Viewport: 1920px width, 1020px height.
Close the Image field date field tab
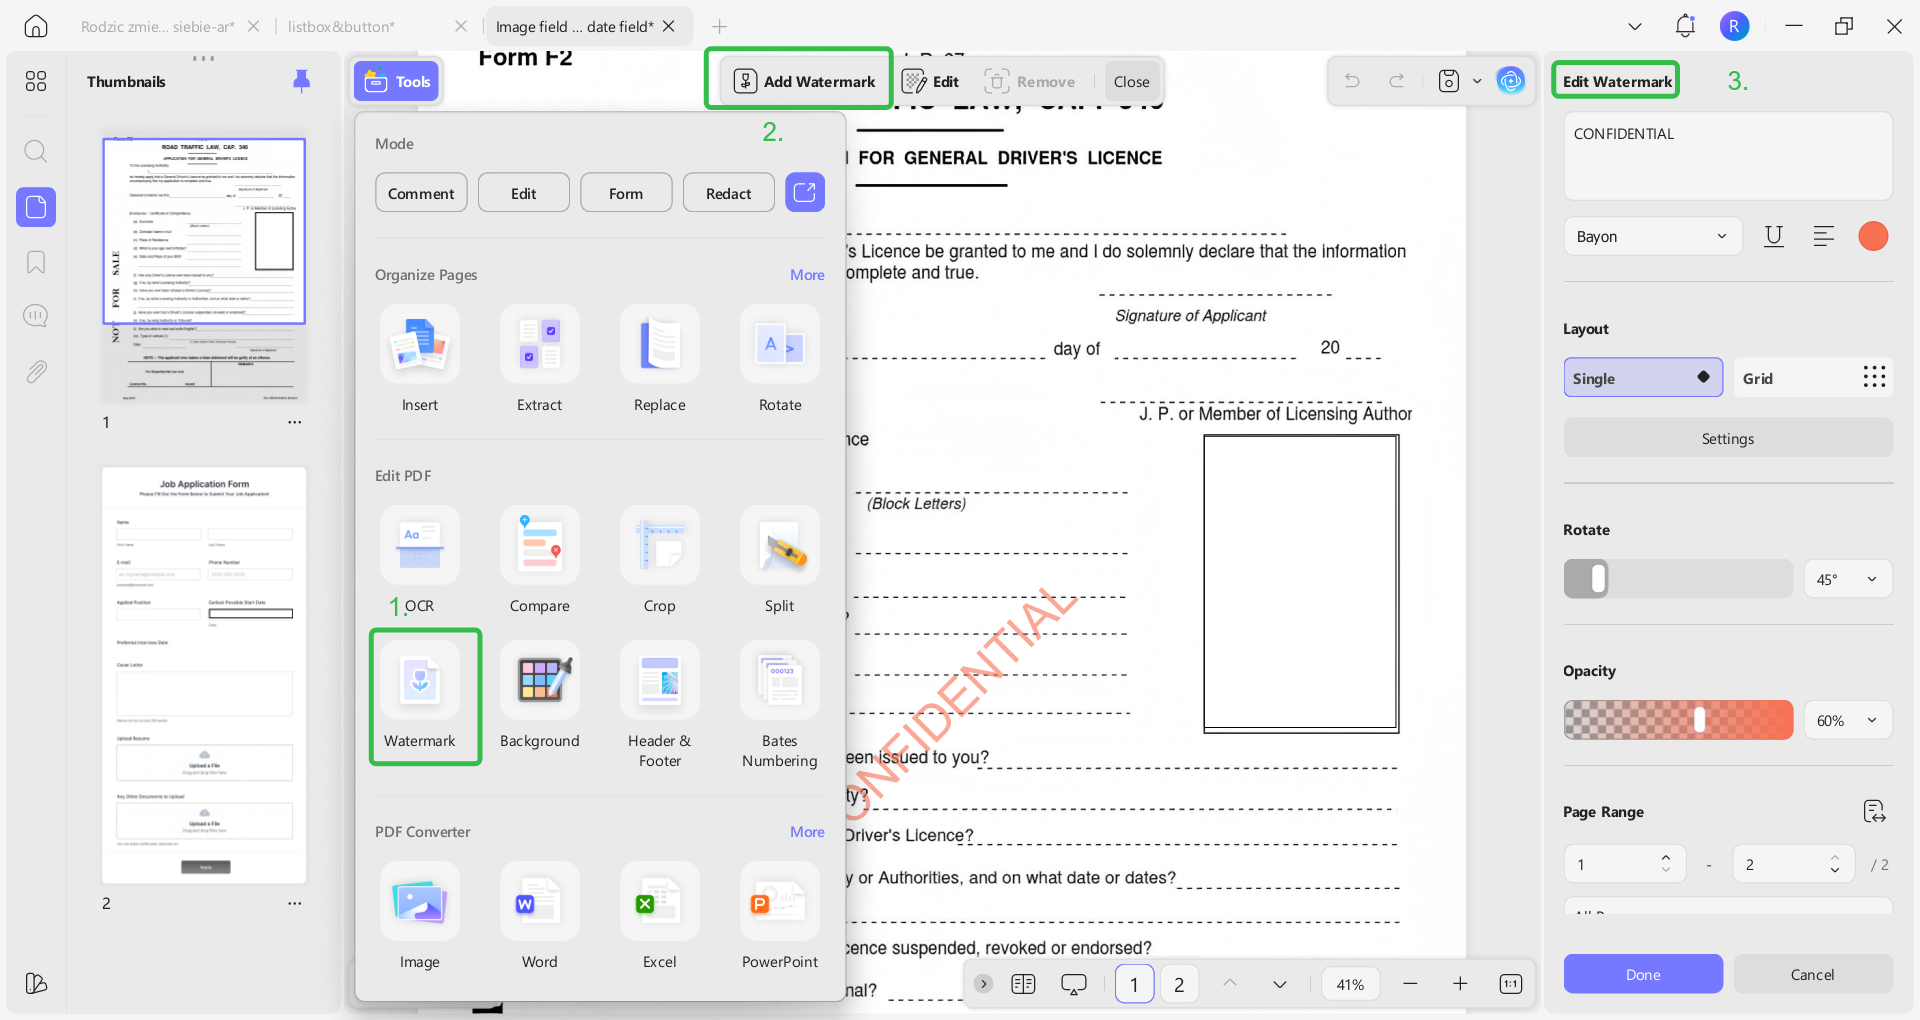[669, 26]
